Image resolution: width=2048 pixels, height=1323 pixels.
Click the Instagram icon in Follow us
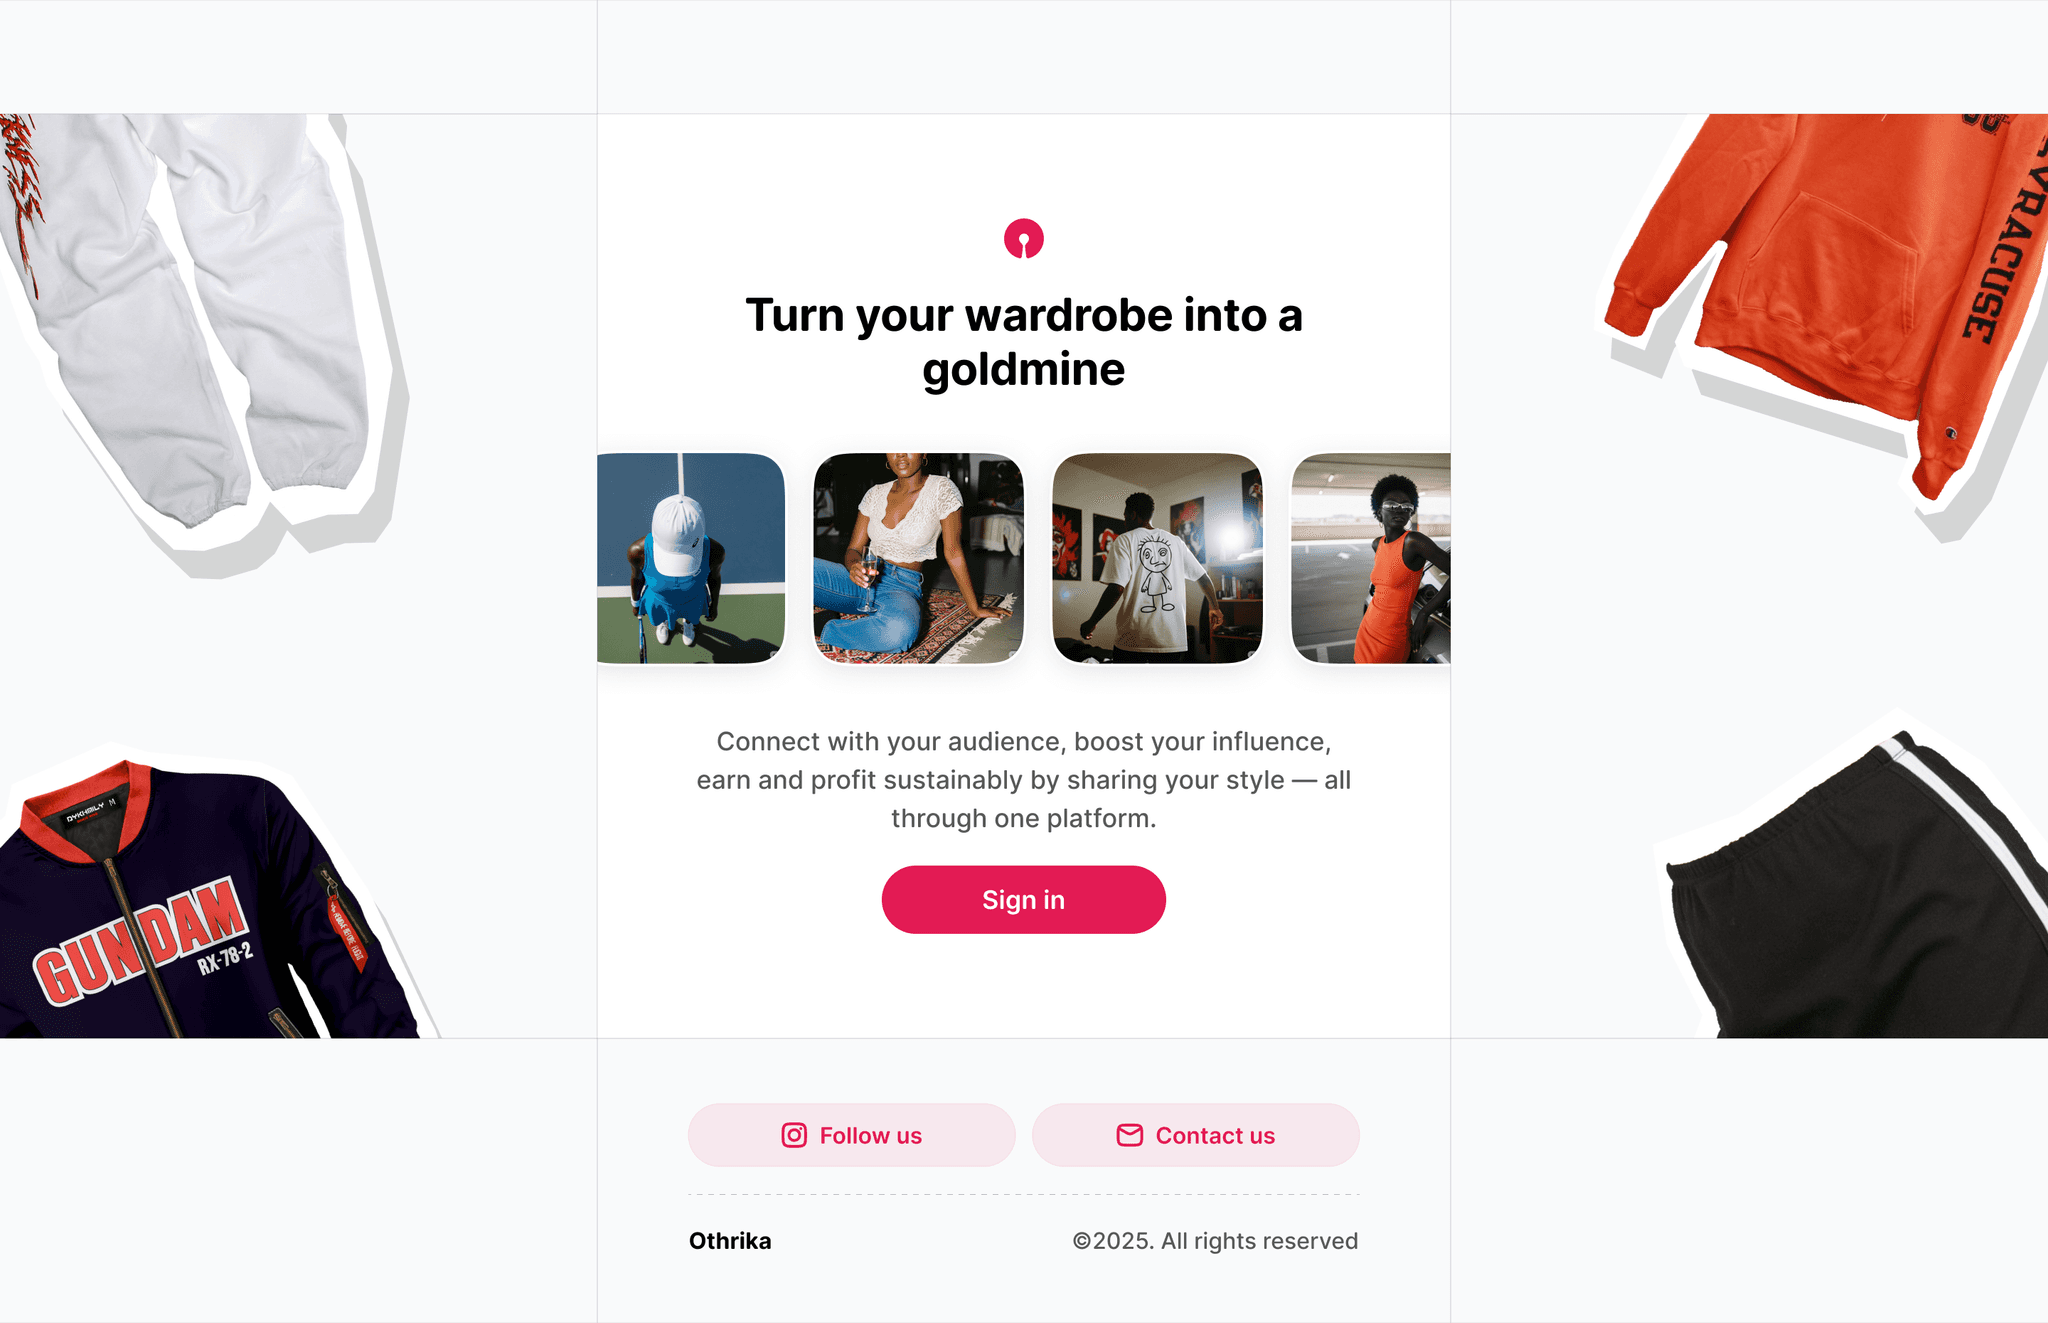[x=794, y=1135]
